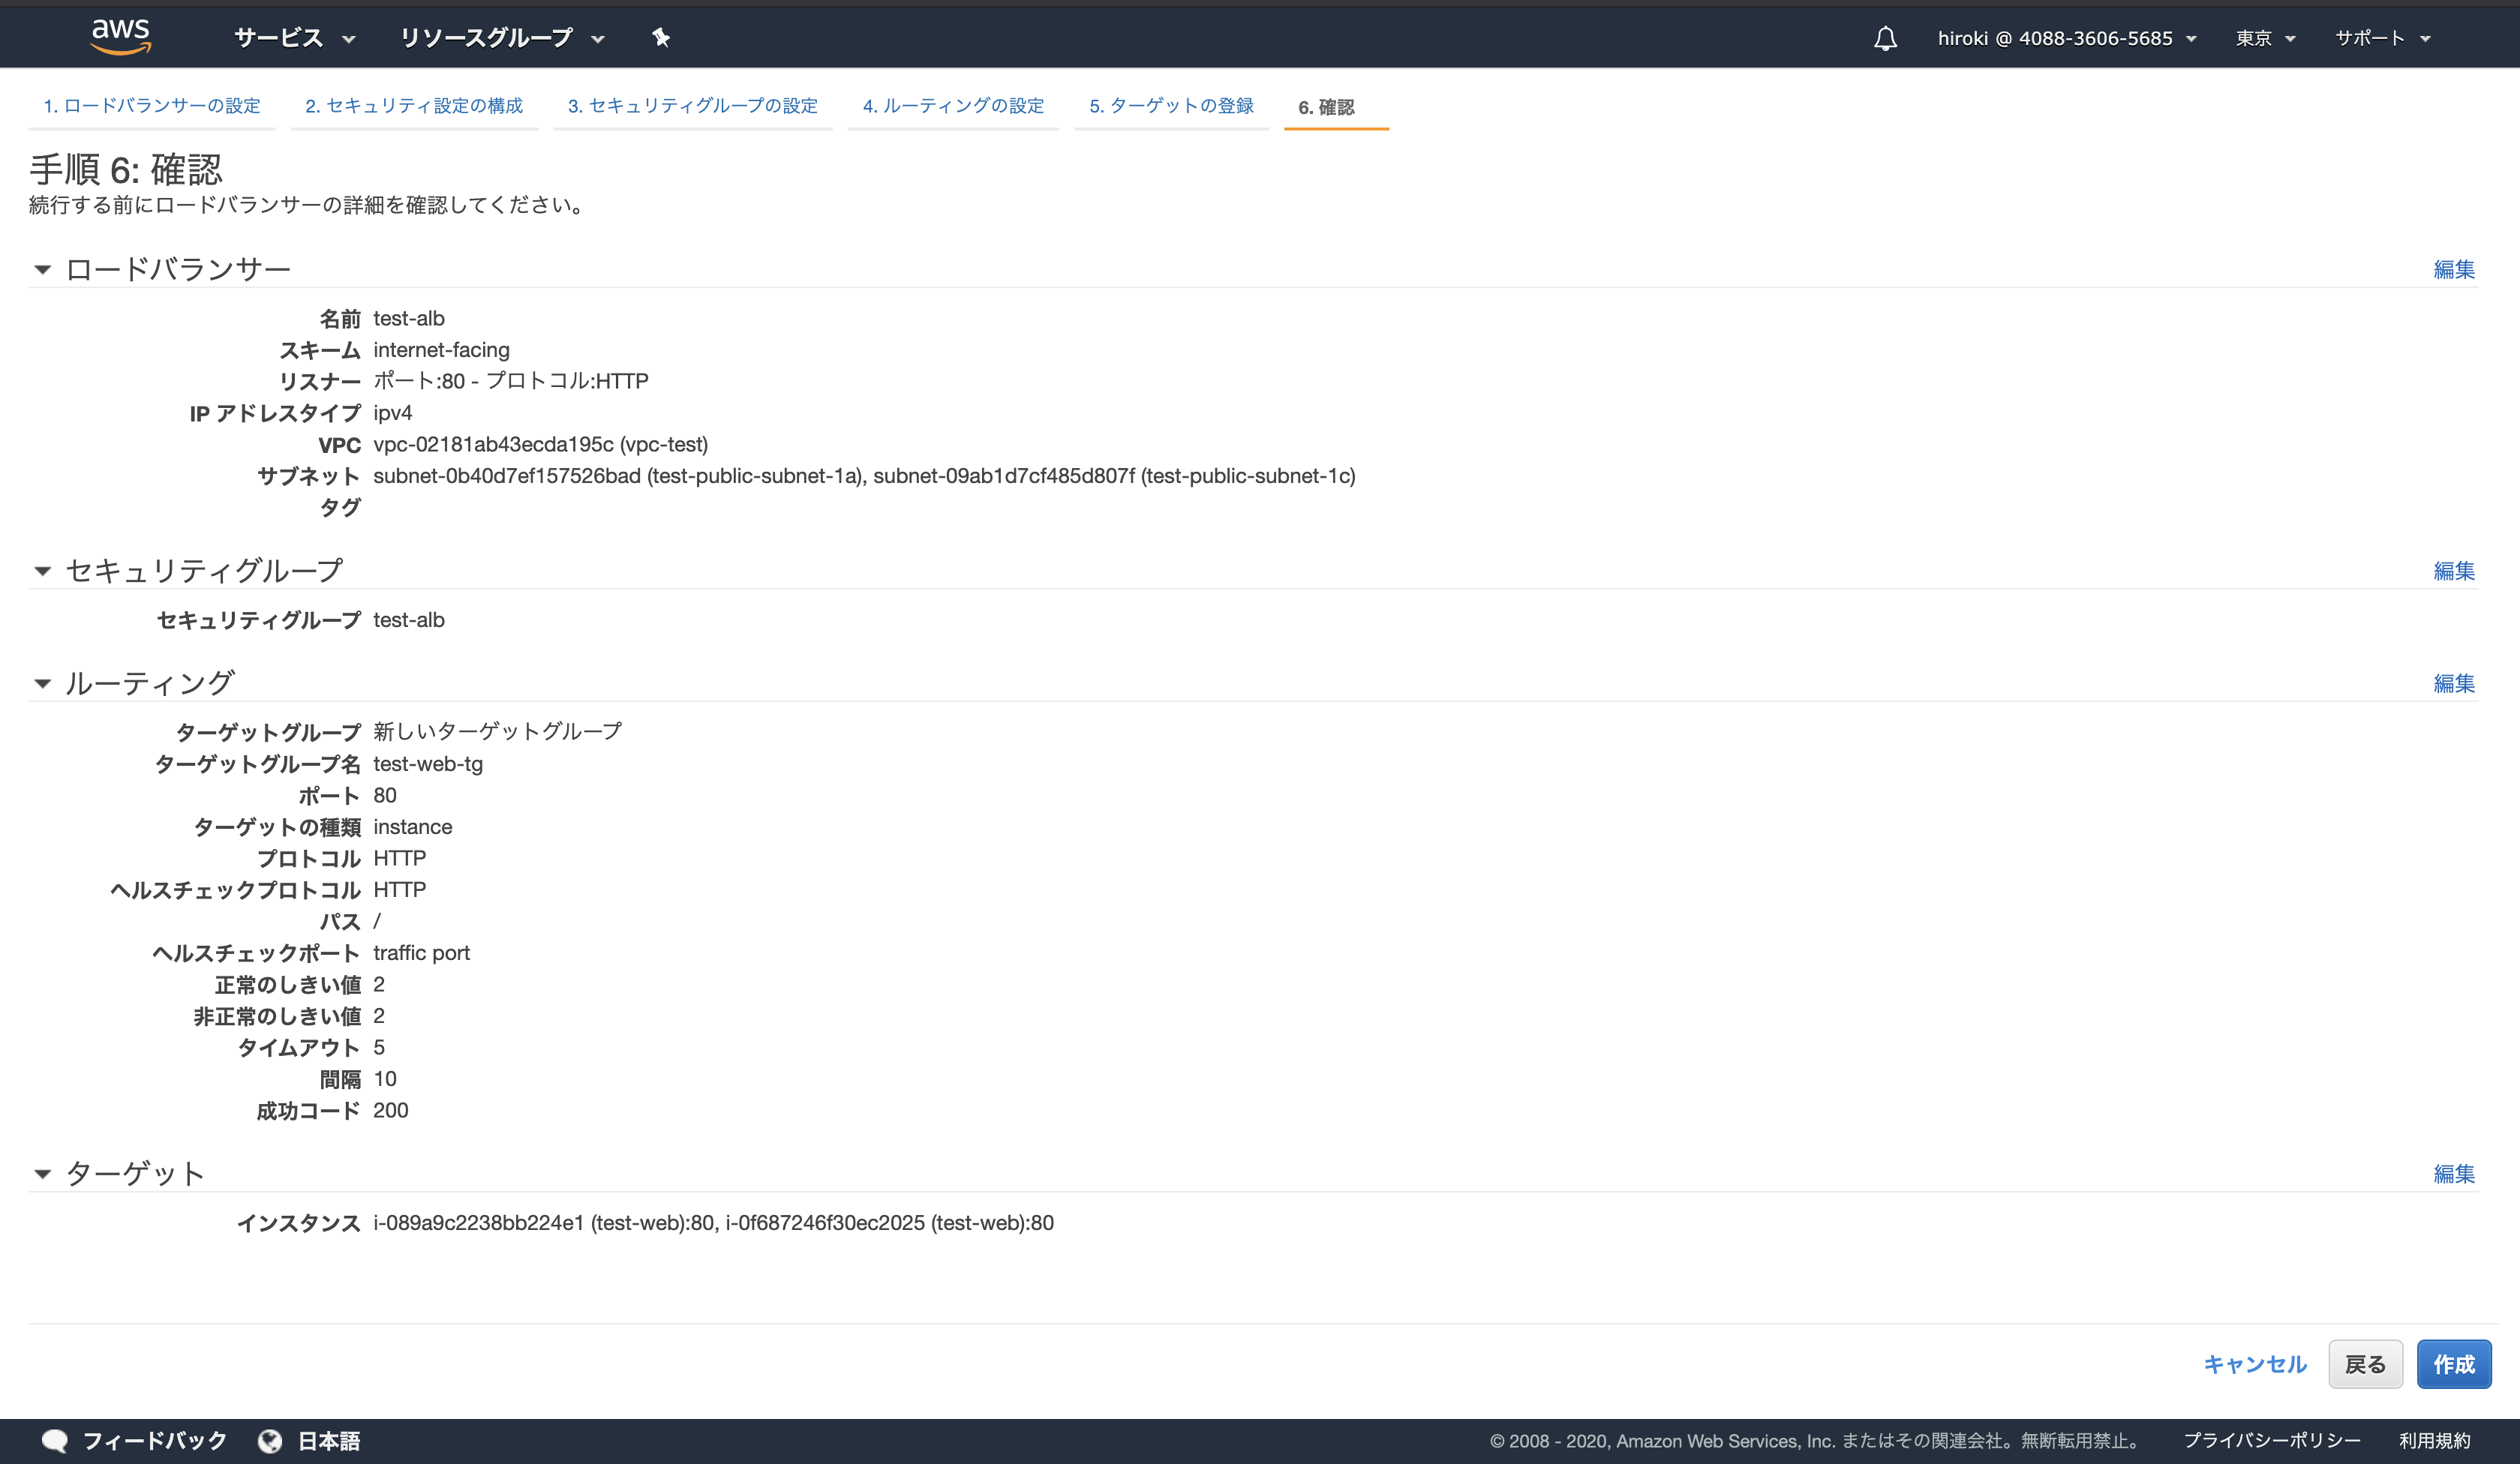Open the サポート menu
This screenshot has width=2520, height=1464.
2382,38
